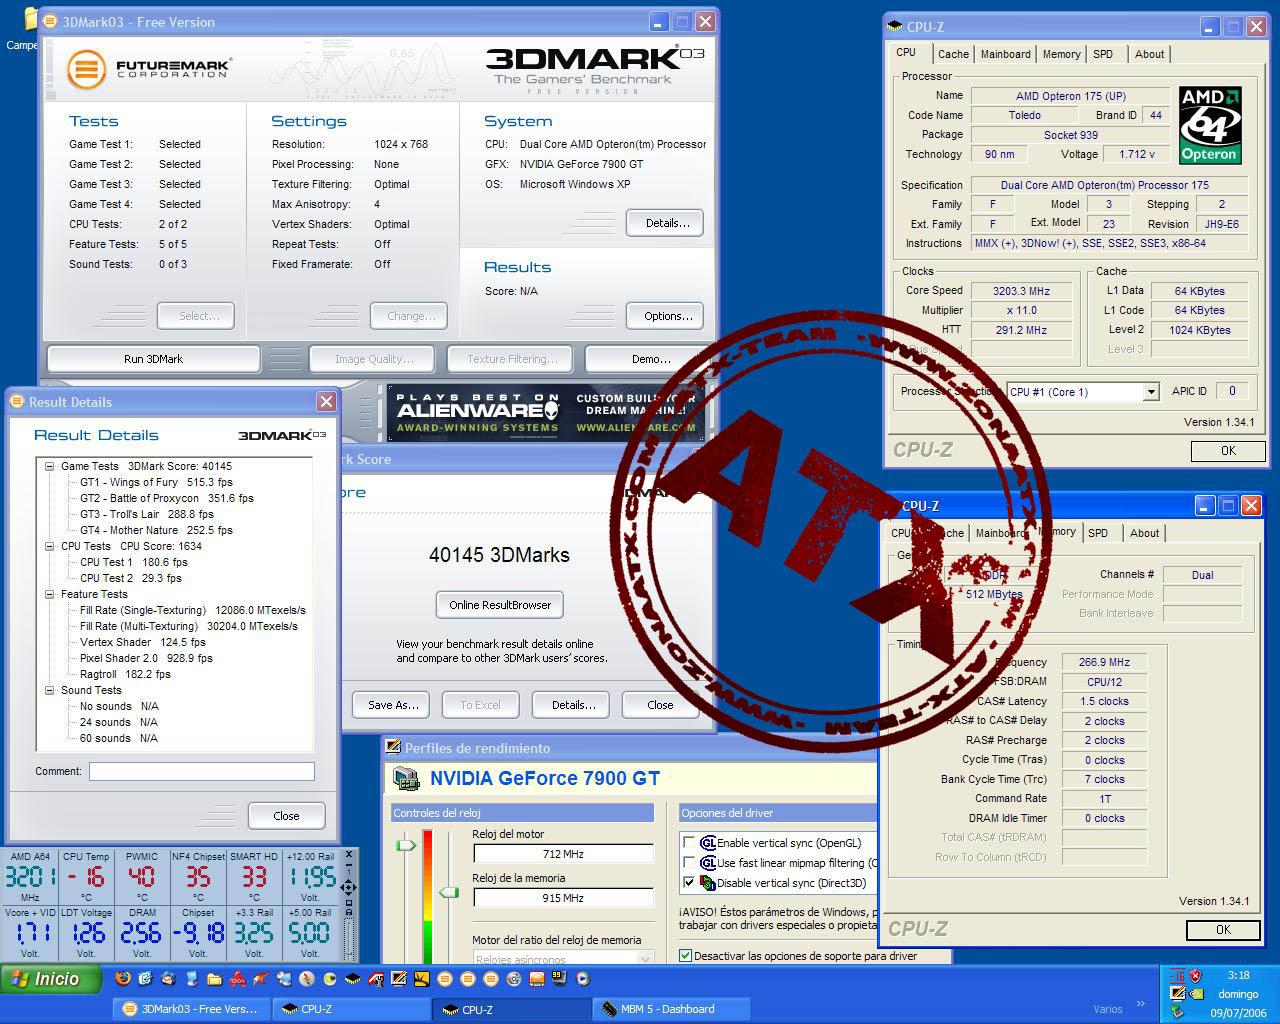
Task: Click OK in the lower CPU-Z window
Action: (x=1222, y=930)
